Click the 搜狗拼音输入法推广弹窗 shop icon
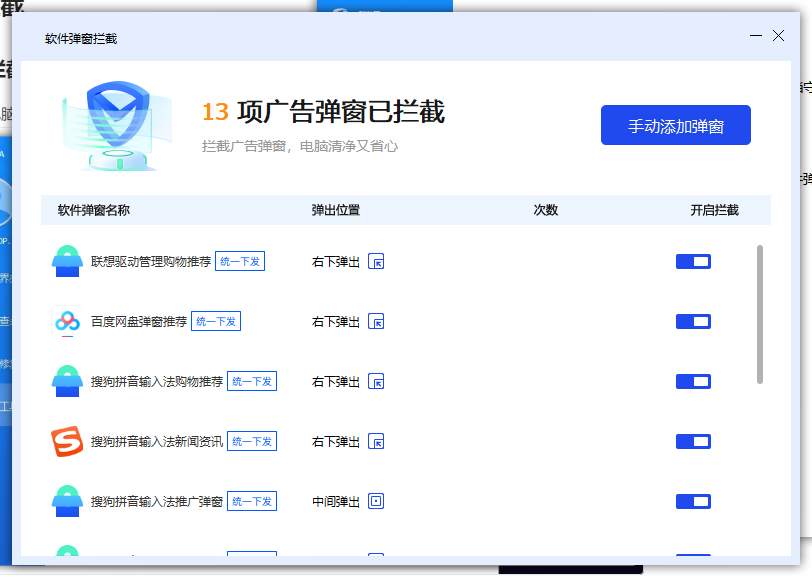Viewport: 812px width, 577px height. 67,501
